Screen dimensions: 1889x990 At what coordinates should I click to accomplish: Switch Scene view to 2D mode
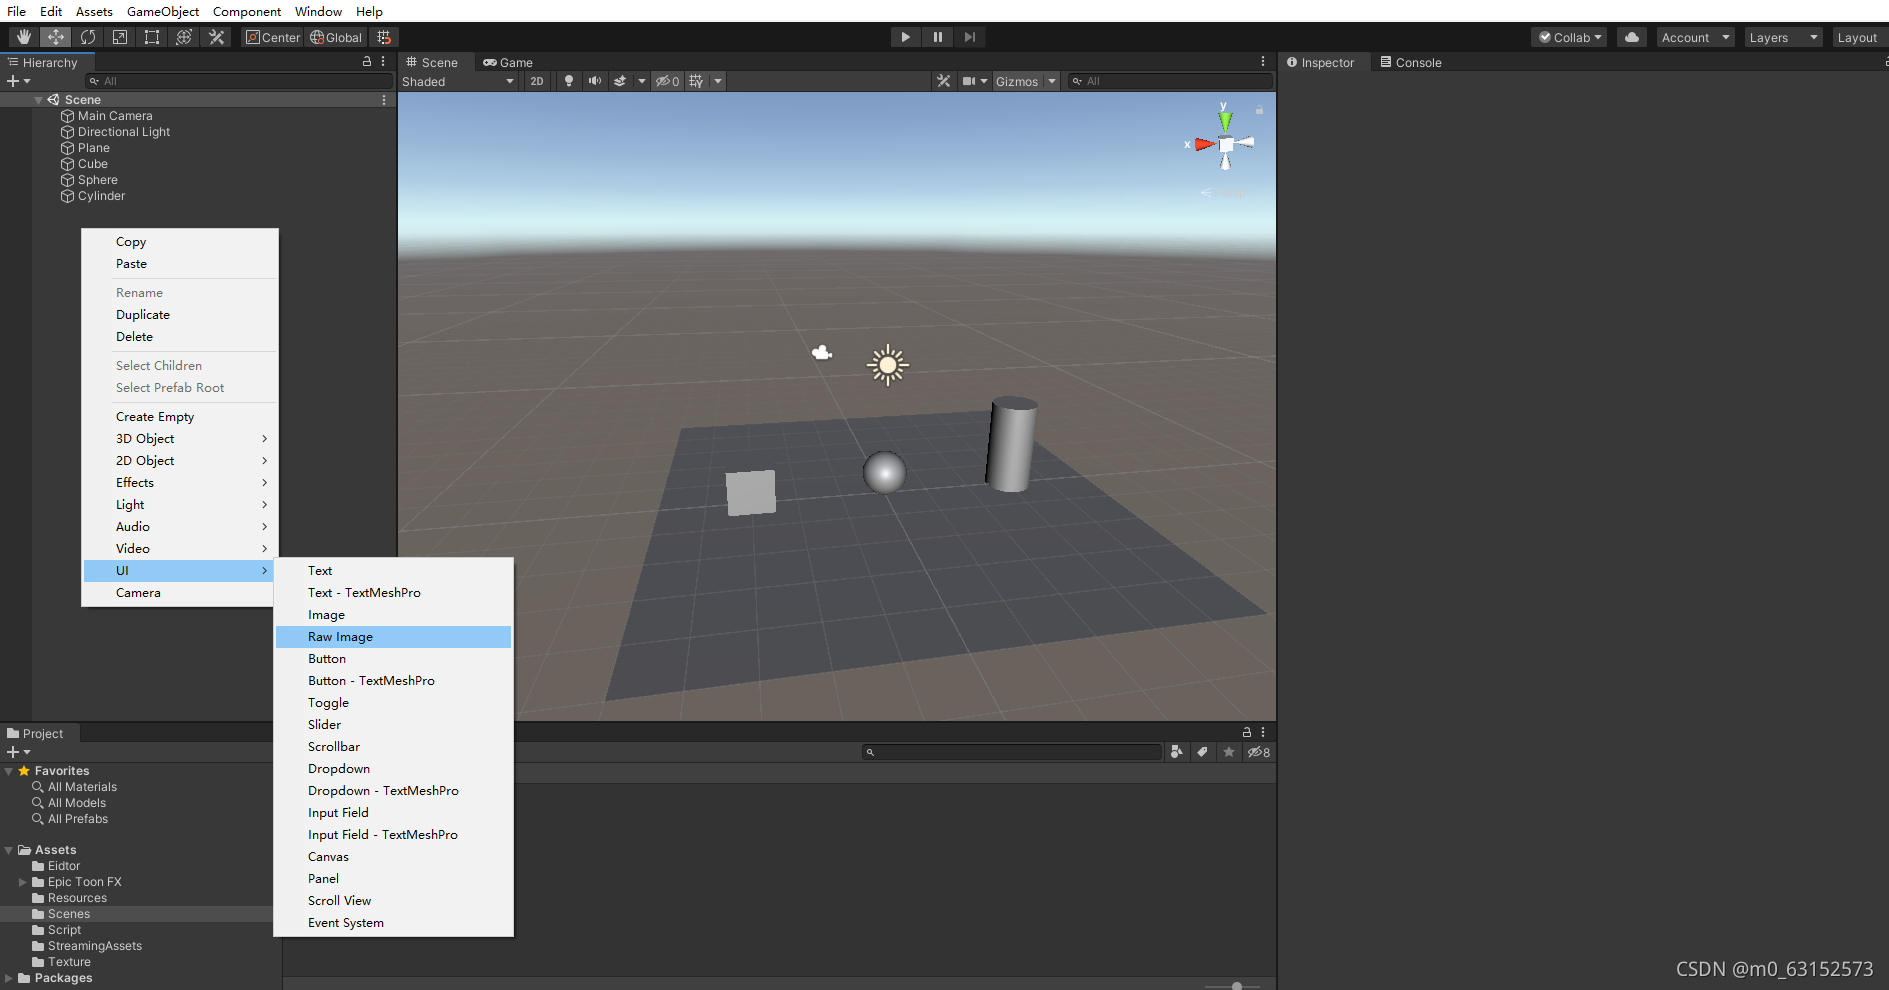(x=537, y=81)
